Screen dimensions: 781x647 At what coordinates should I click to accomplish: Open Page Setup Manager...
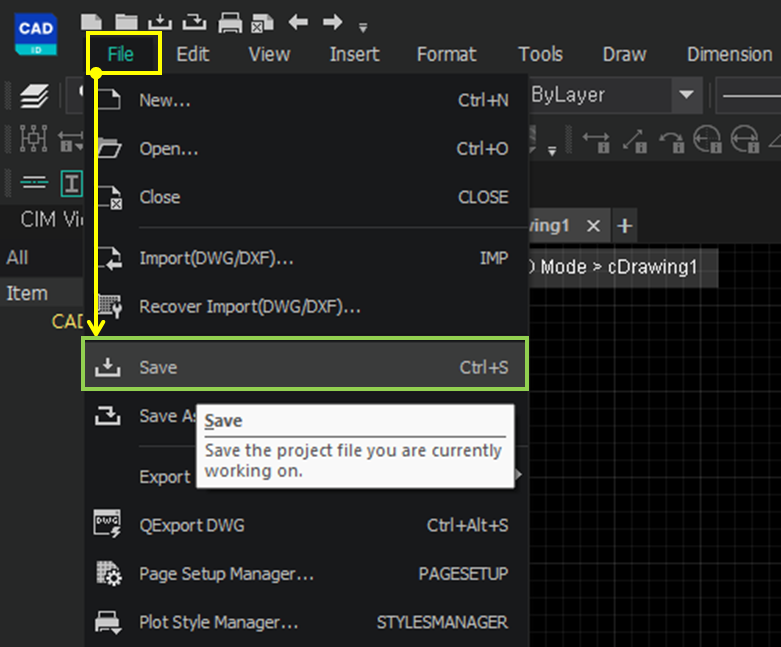tap(305, 574)
